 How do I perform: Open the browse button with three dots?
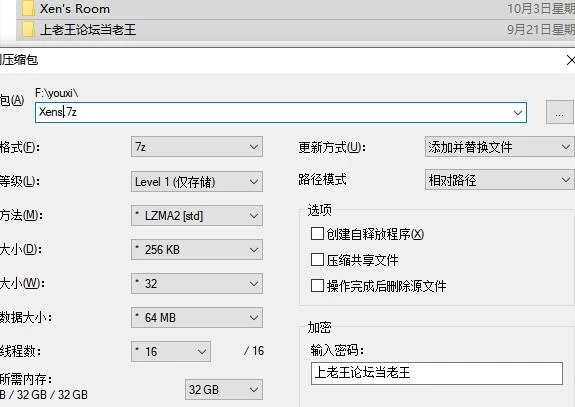tap(560, 113)
